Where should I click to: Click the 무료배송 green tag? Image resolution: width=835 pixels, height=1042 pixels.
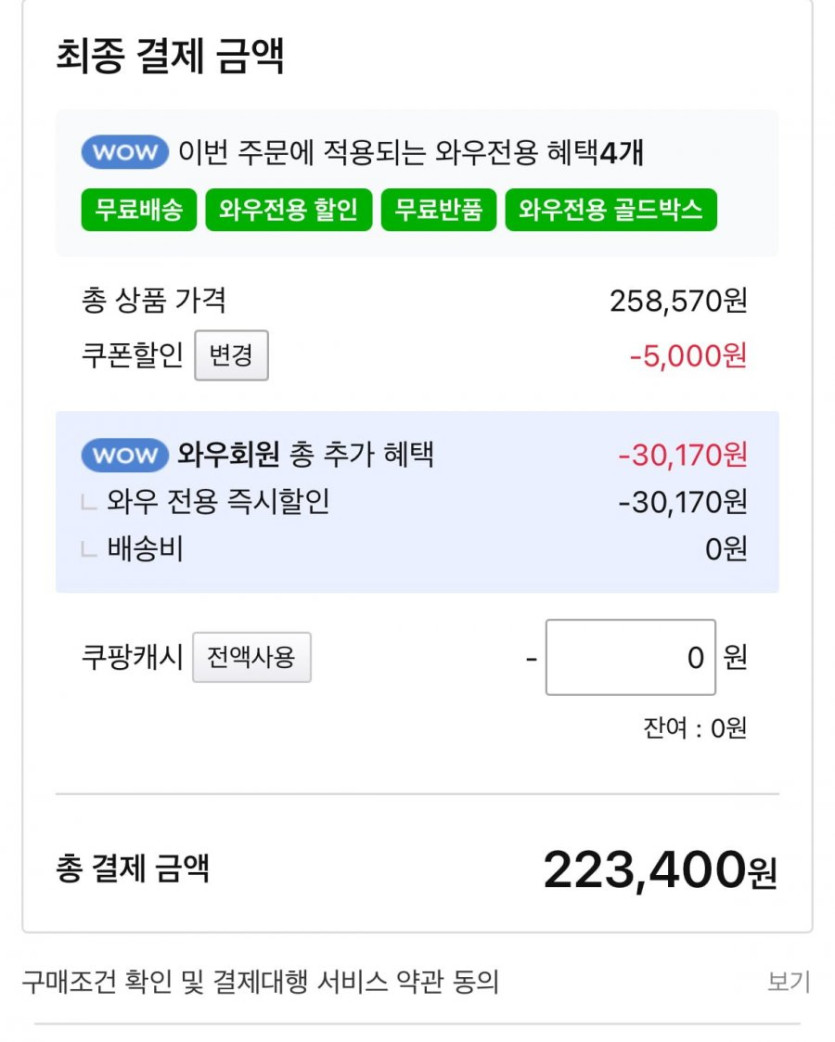pyautogui.click(x=139, y=210)
